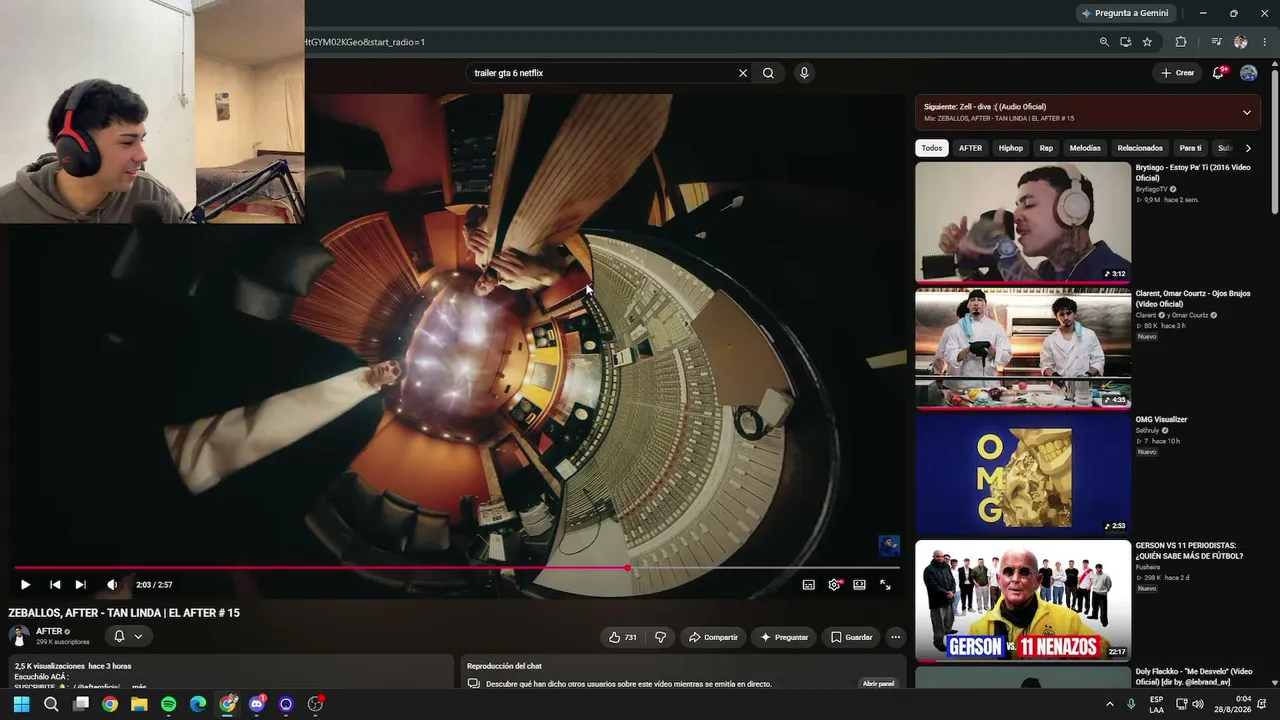Skip to the previous video
The image size is (1280, 720).
pos(55,585)
